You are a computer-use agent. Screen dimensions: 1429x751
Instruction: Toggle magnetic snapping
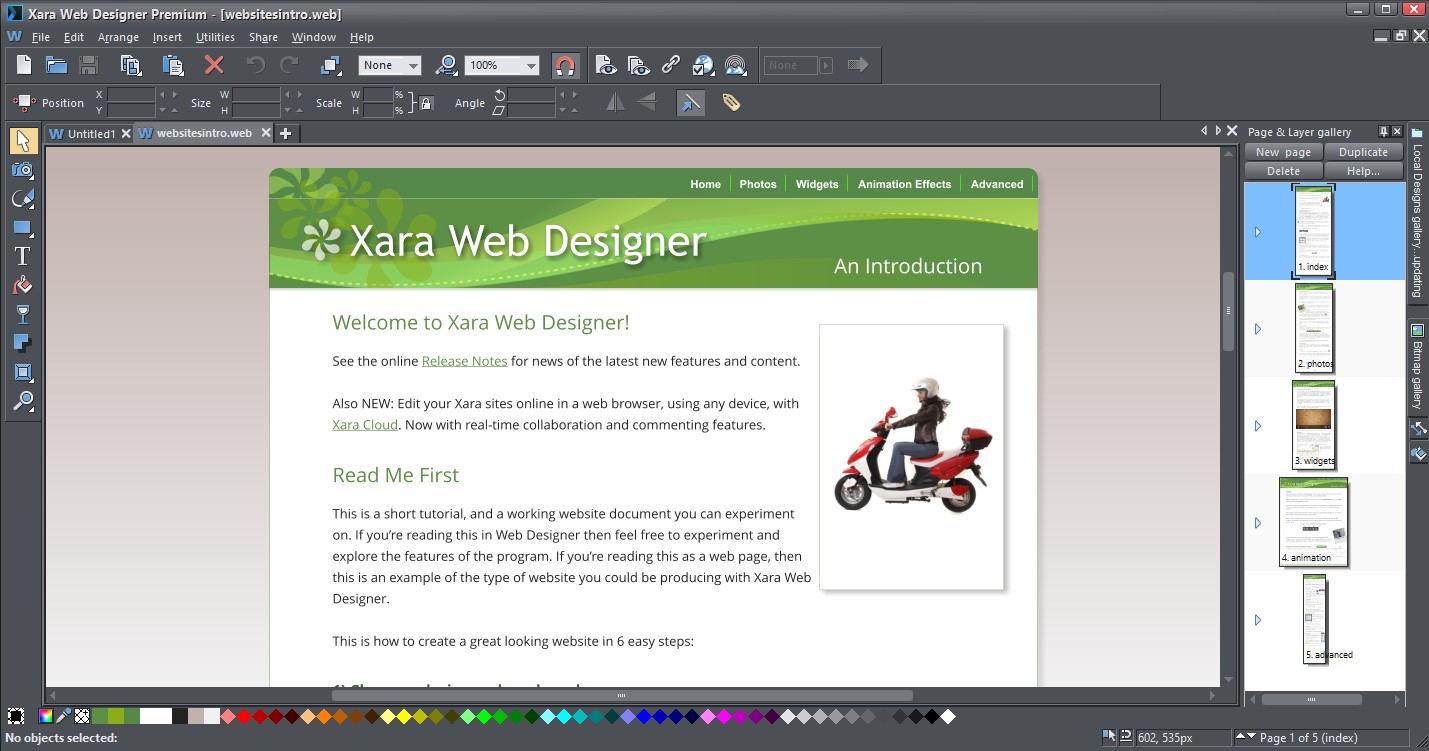click(x=566, y=65)
